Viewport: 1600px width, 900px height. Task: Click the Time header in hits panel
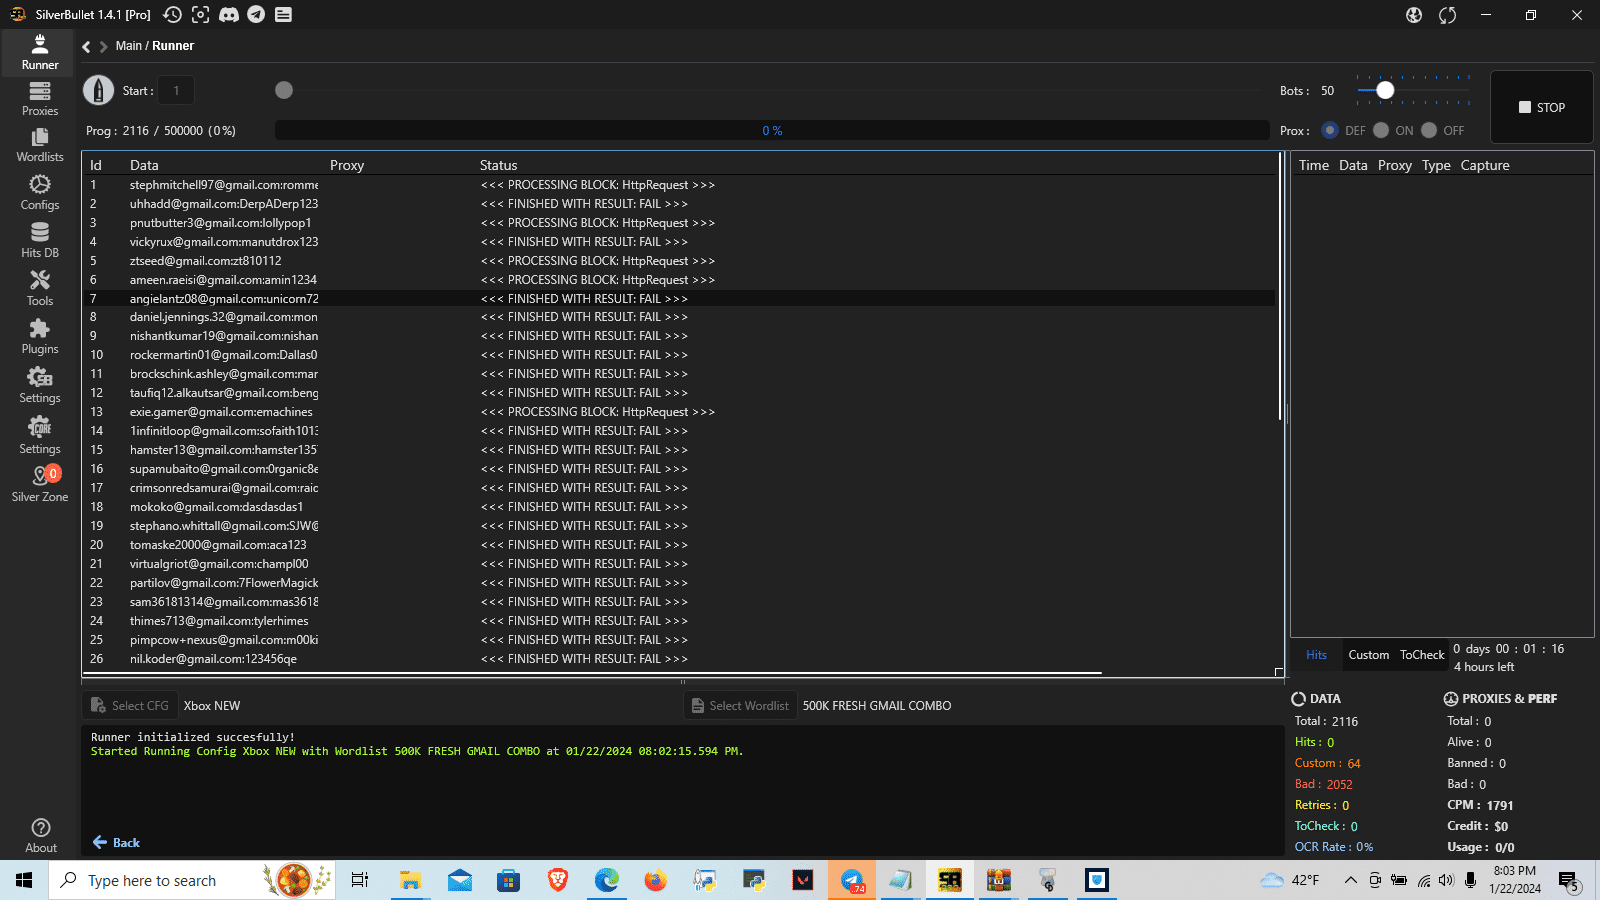tap(1314, 165)
